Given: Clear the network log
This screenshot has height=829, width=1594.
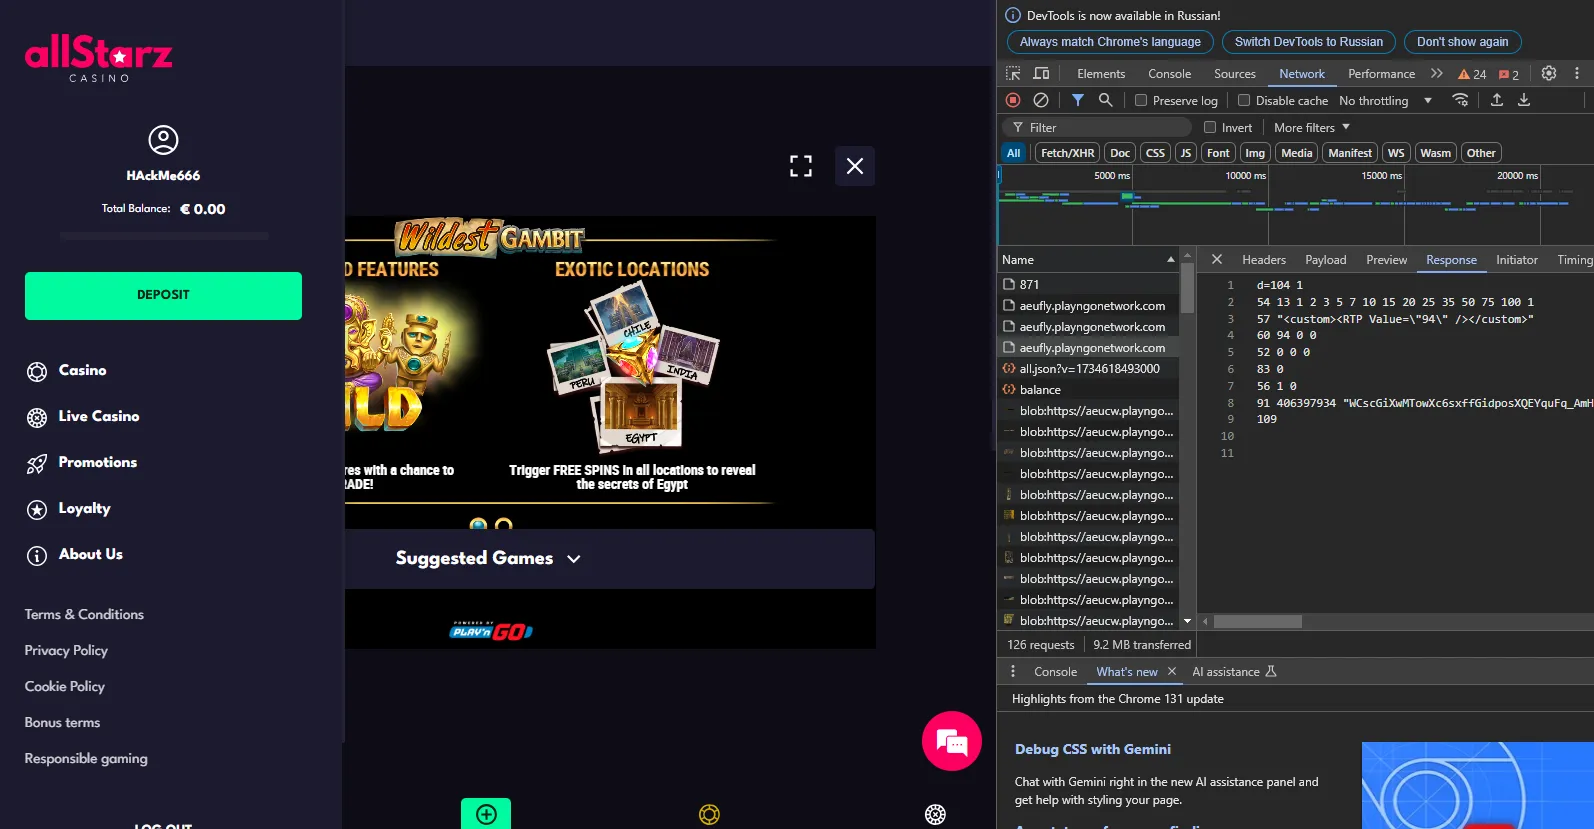Looking at the screenshot, I should (1041, 100).
